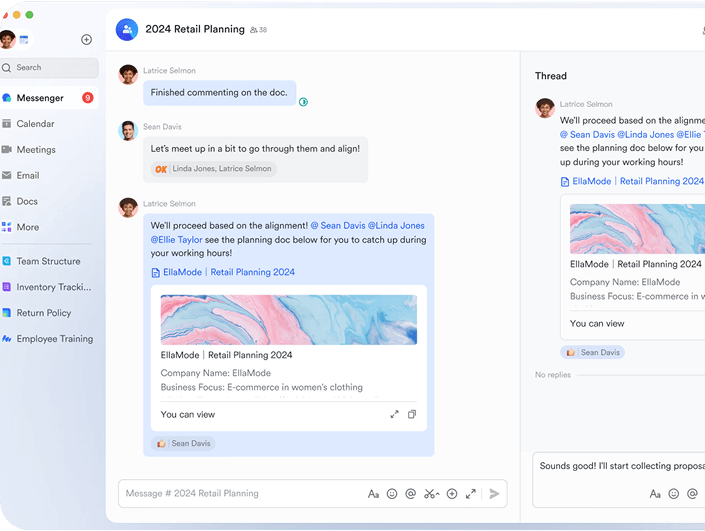Image resolution: width=705 pixels, height=531 pixels.
Task: Click the @ mention icon in main message box
Action: (x=411, y=493)
